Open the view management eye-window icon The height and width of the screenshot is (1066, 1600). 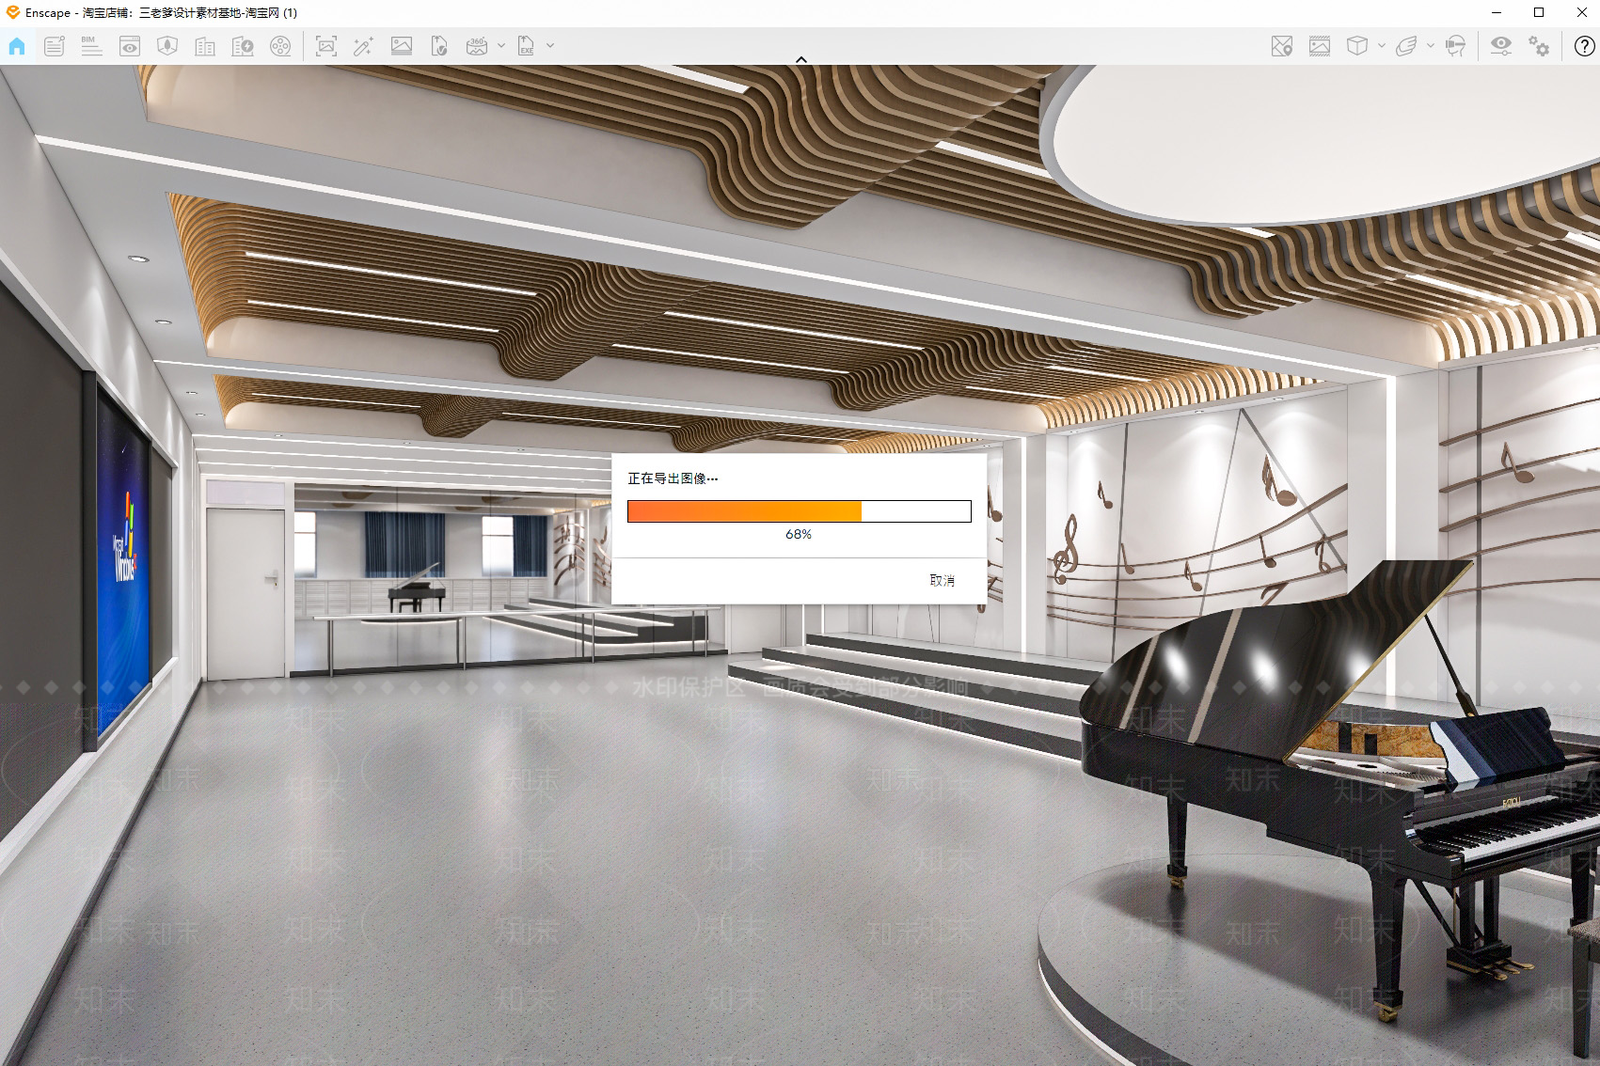point(130,46)
